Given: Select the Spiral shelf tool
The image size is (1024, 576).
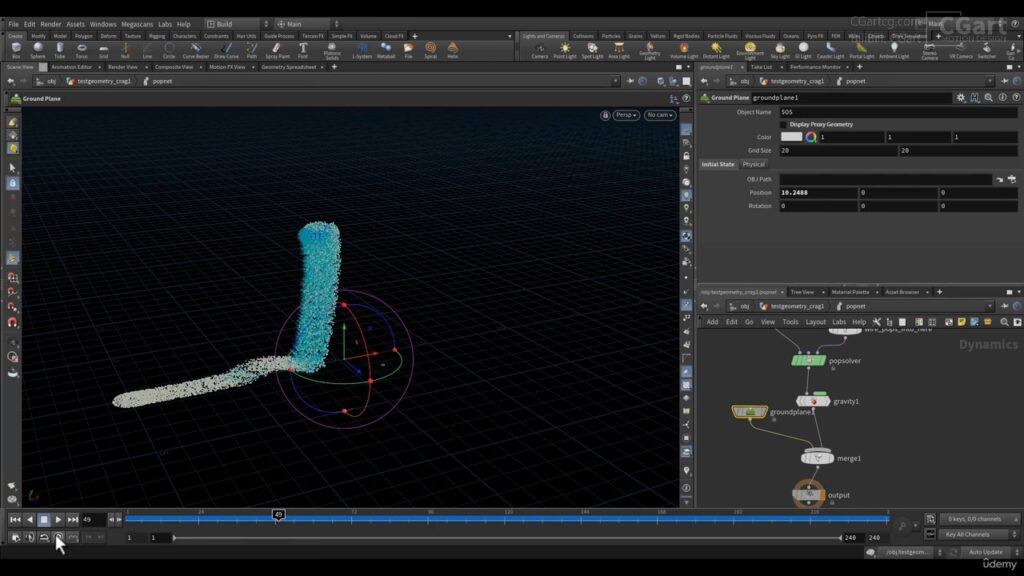Looking at the screenshot, I should coord(430,50).
